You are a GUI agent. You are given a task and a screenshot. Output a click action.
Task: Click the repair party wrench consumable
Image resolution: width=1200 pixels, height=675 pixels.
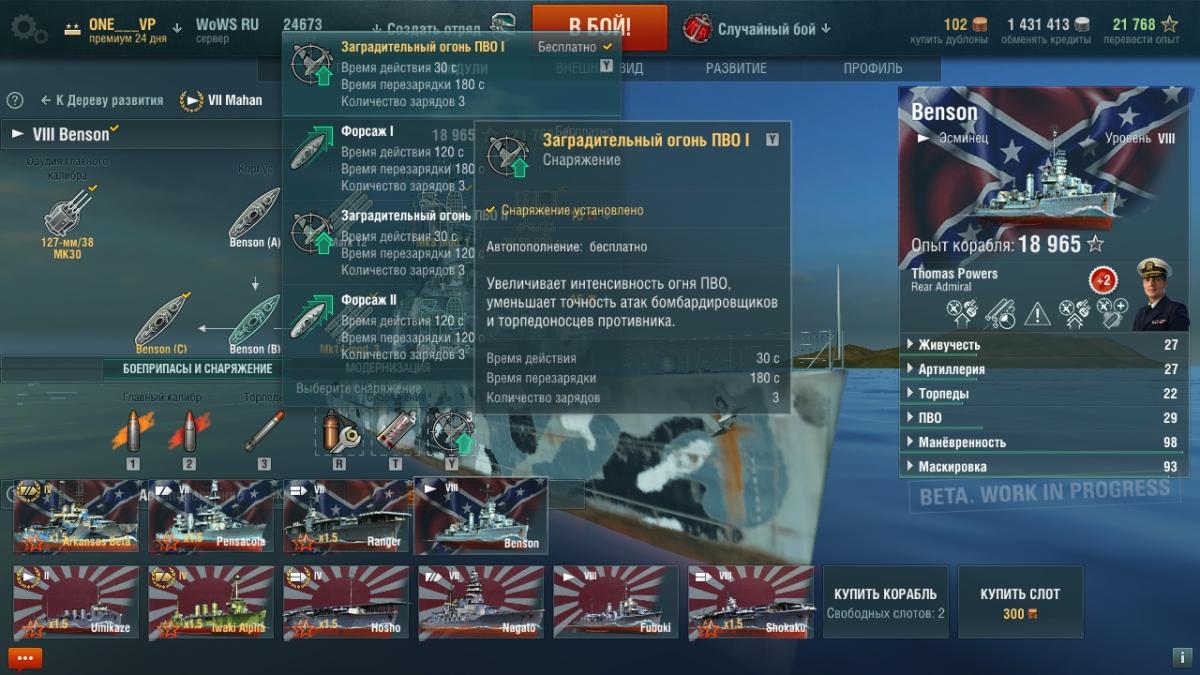click(340, 431)
